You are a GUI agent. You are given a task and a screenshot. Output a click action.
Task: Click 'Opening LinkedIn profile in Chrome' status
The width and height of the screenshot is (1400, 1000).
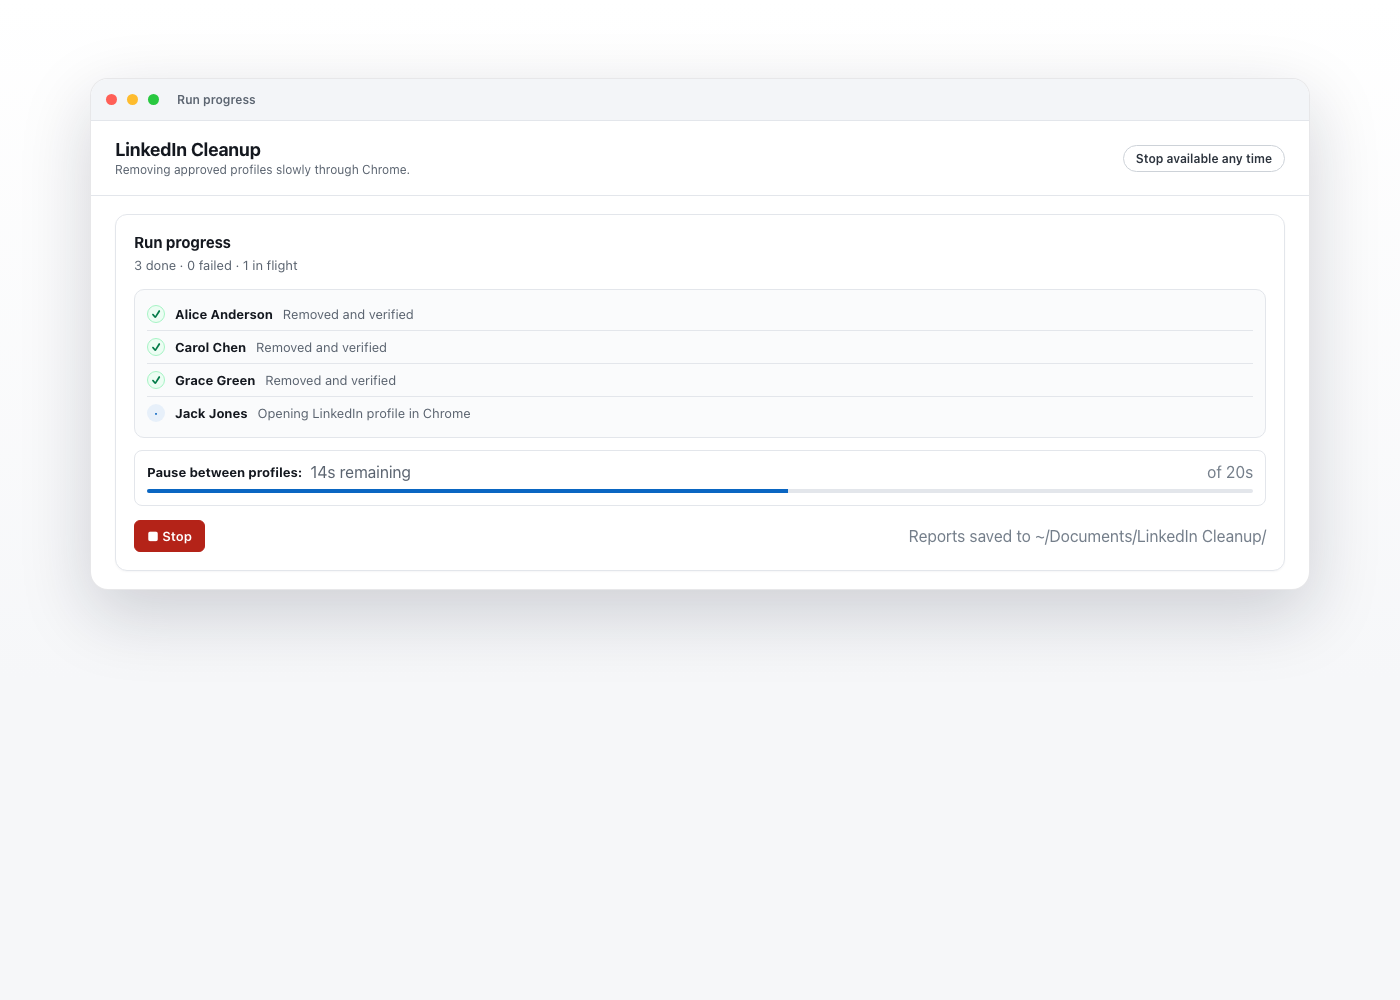point(364,413)
